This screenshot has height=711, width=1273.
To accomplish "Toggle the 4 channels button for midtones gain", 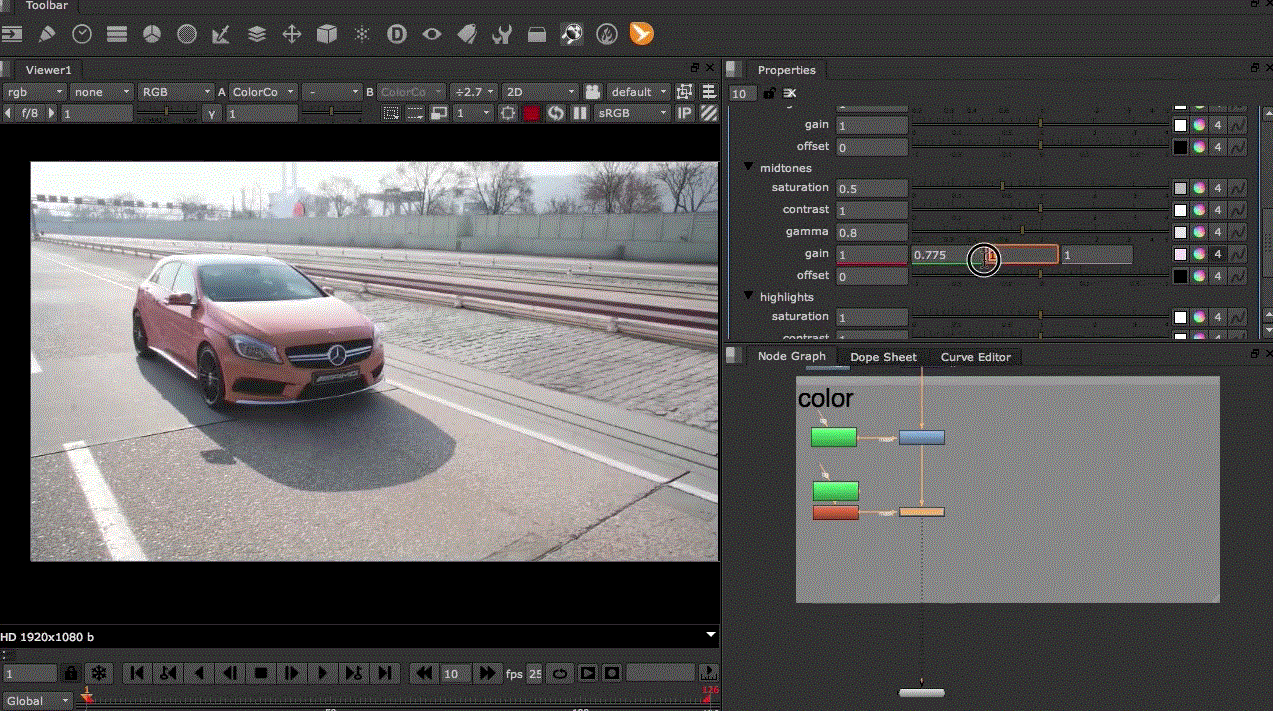I will pyautogui.click(x=1218, y=254).
